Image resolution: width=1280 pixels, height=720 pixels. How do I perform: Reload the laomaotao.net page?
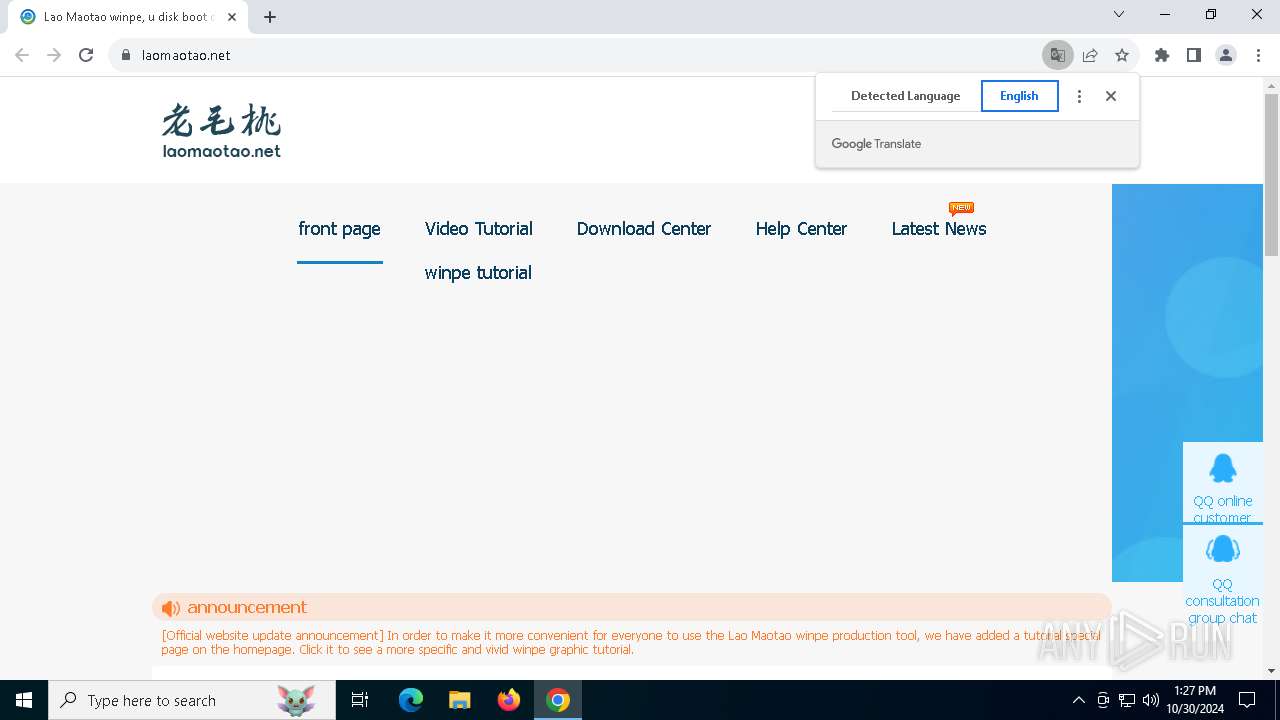86,55
